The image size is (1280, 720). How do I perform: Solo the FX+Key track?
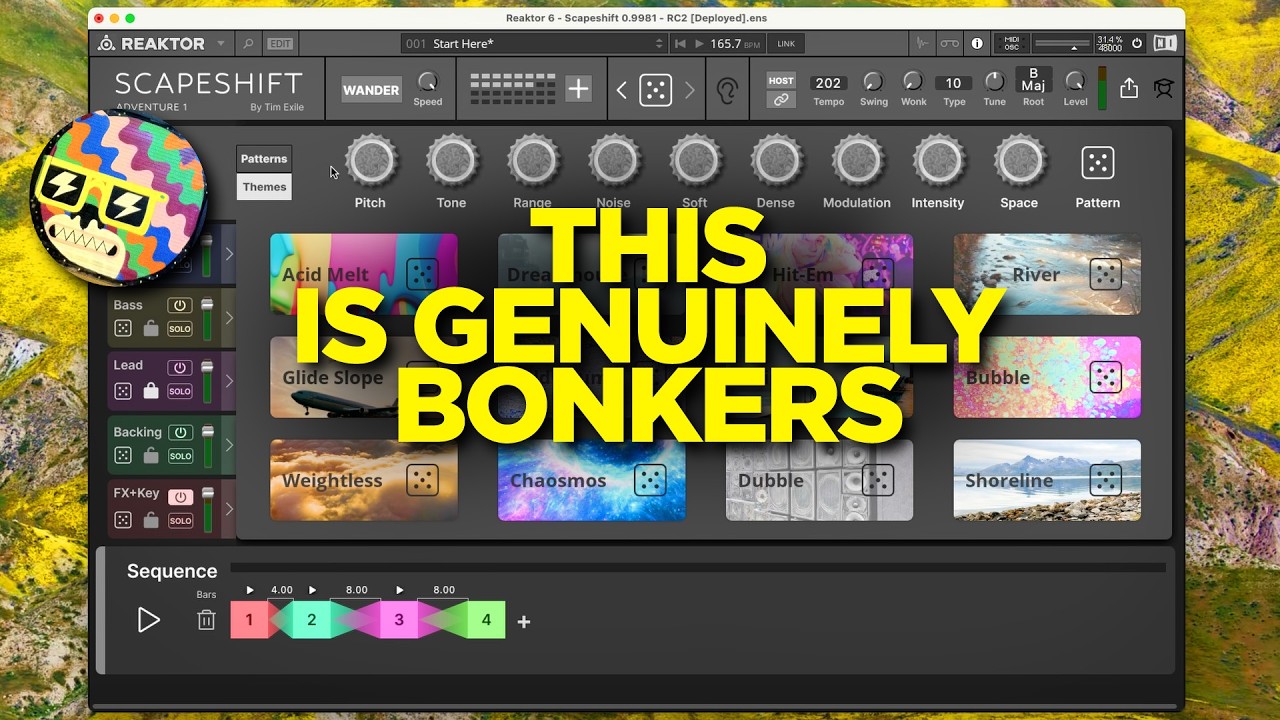pos(180,520)
